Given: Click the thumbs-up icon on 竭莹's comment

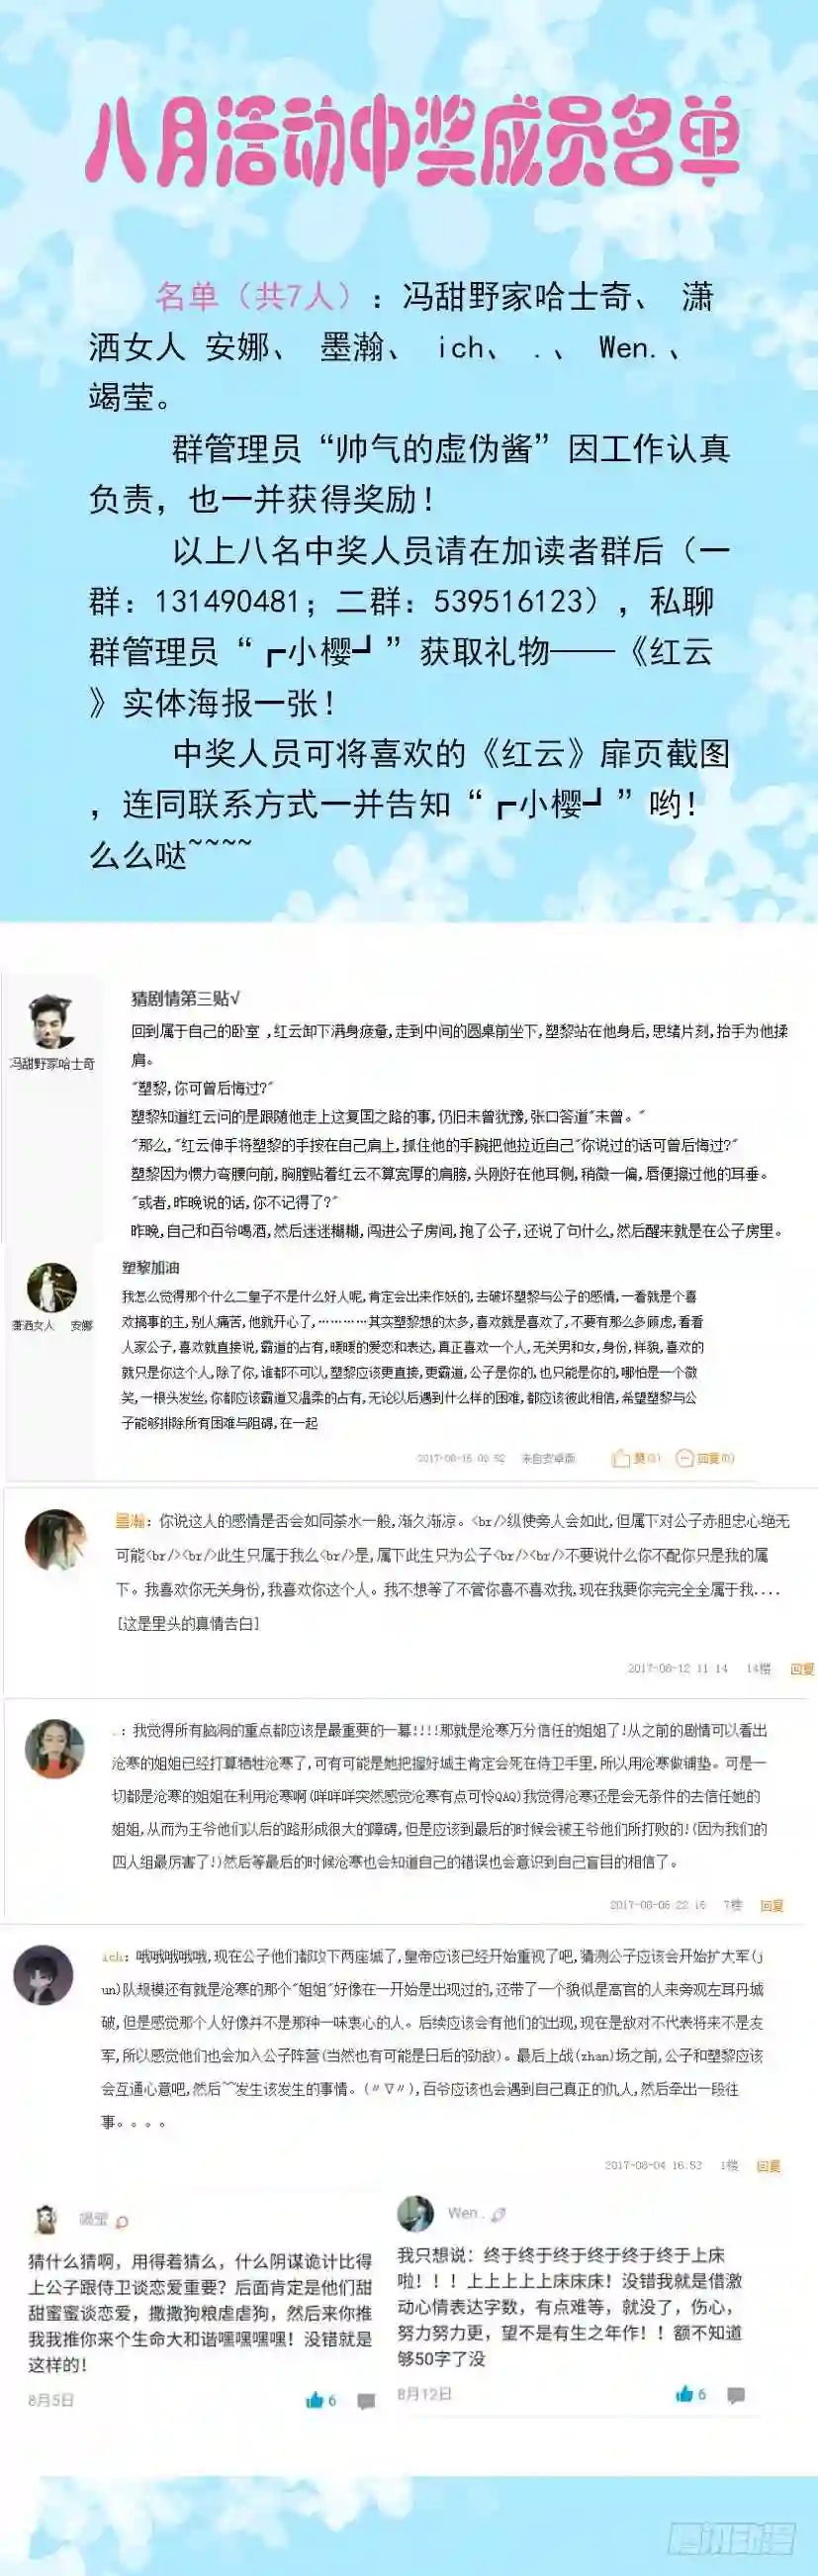Looking at the screenshot, I should pos(314,2399).
